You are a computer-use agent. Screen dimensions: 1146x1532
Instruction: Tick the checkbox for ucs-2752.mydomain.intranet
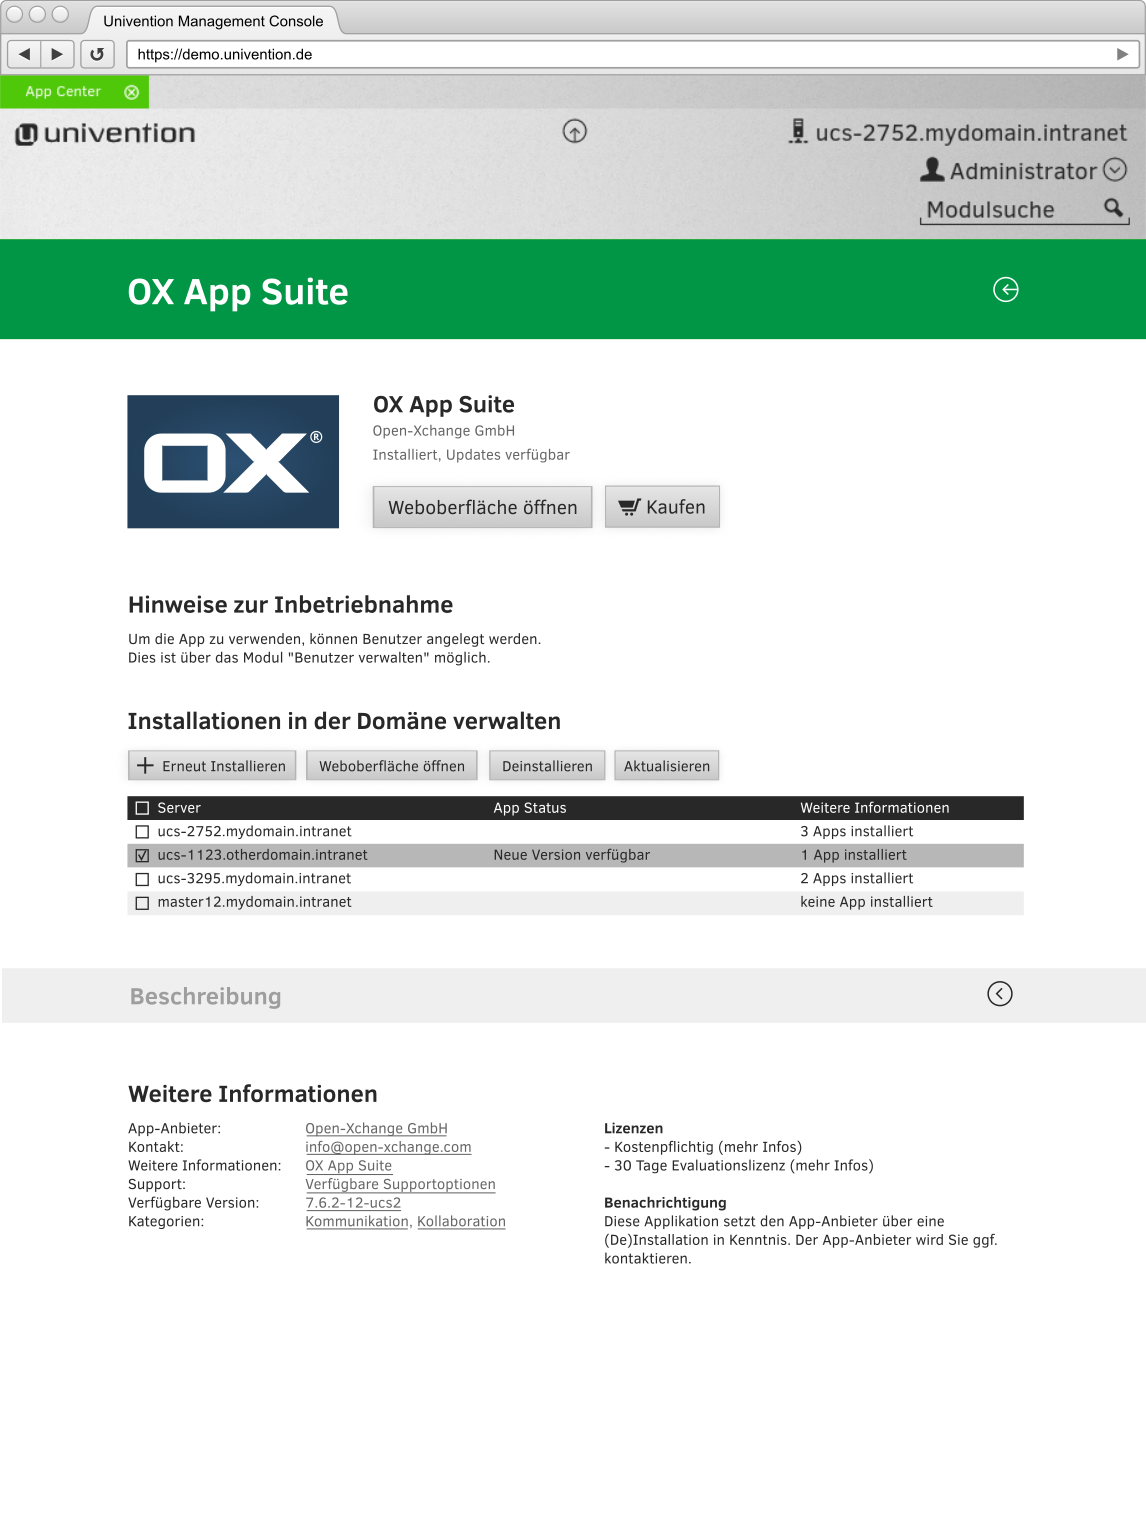[x=142, y=832]
